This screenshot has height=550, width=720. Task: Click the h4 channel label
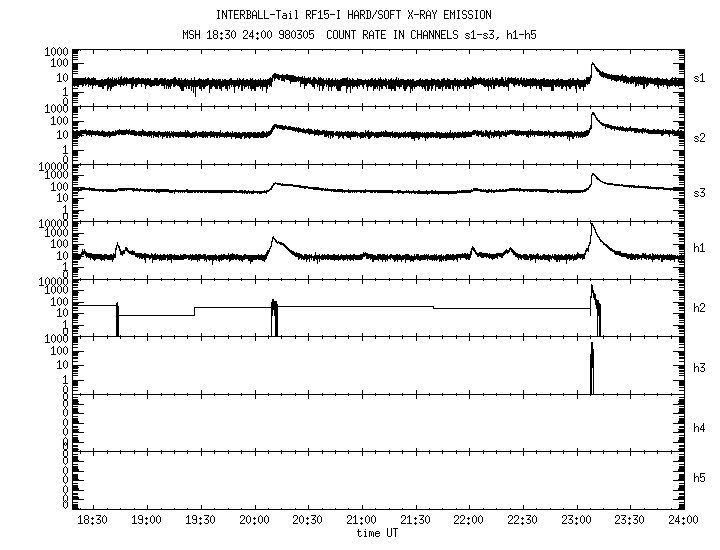click(699, 428)
